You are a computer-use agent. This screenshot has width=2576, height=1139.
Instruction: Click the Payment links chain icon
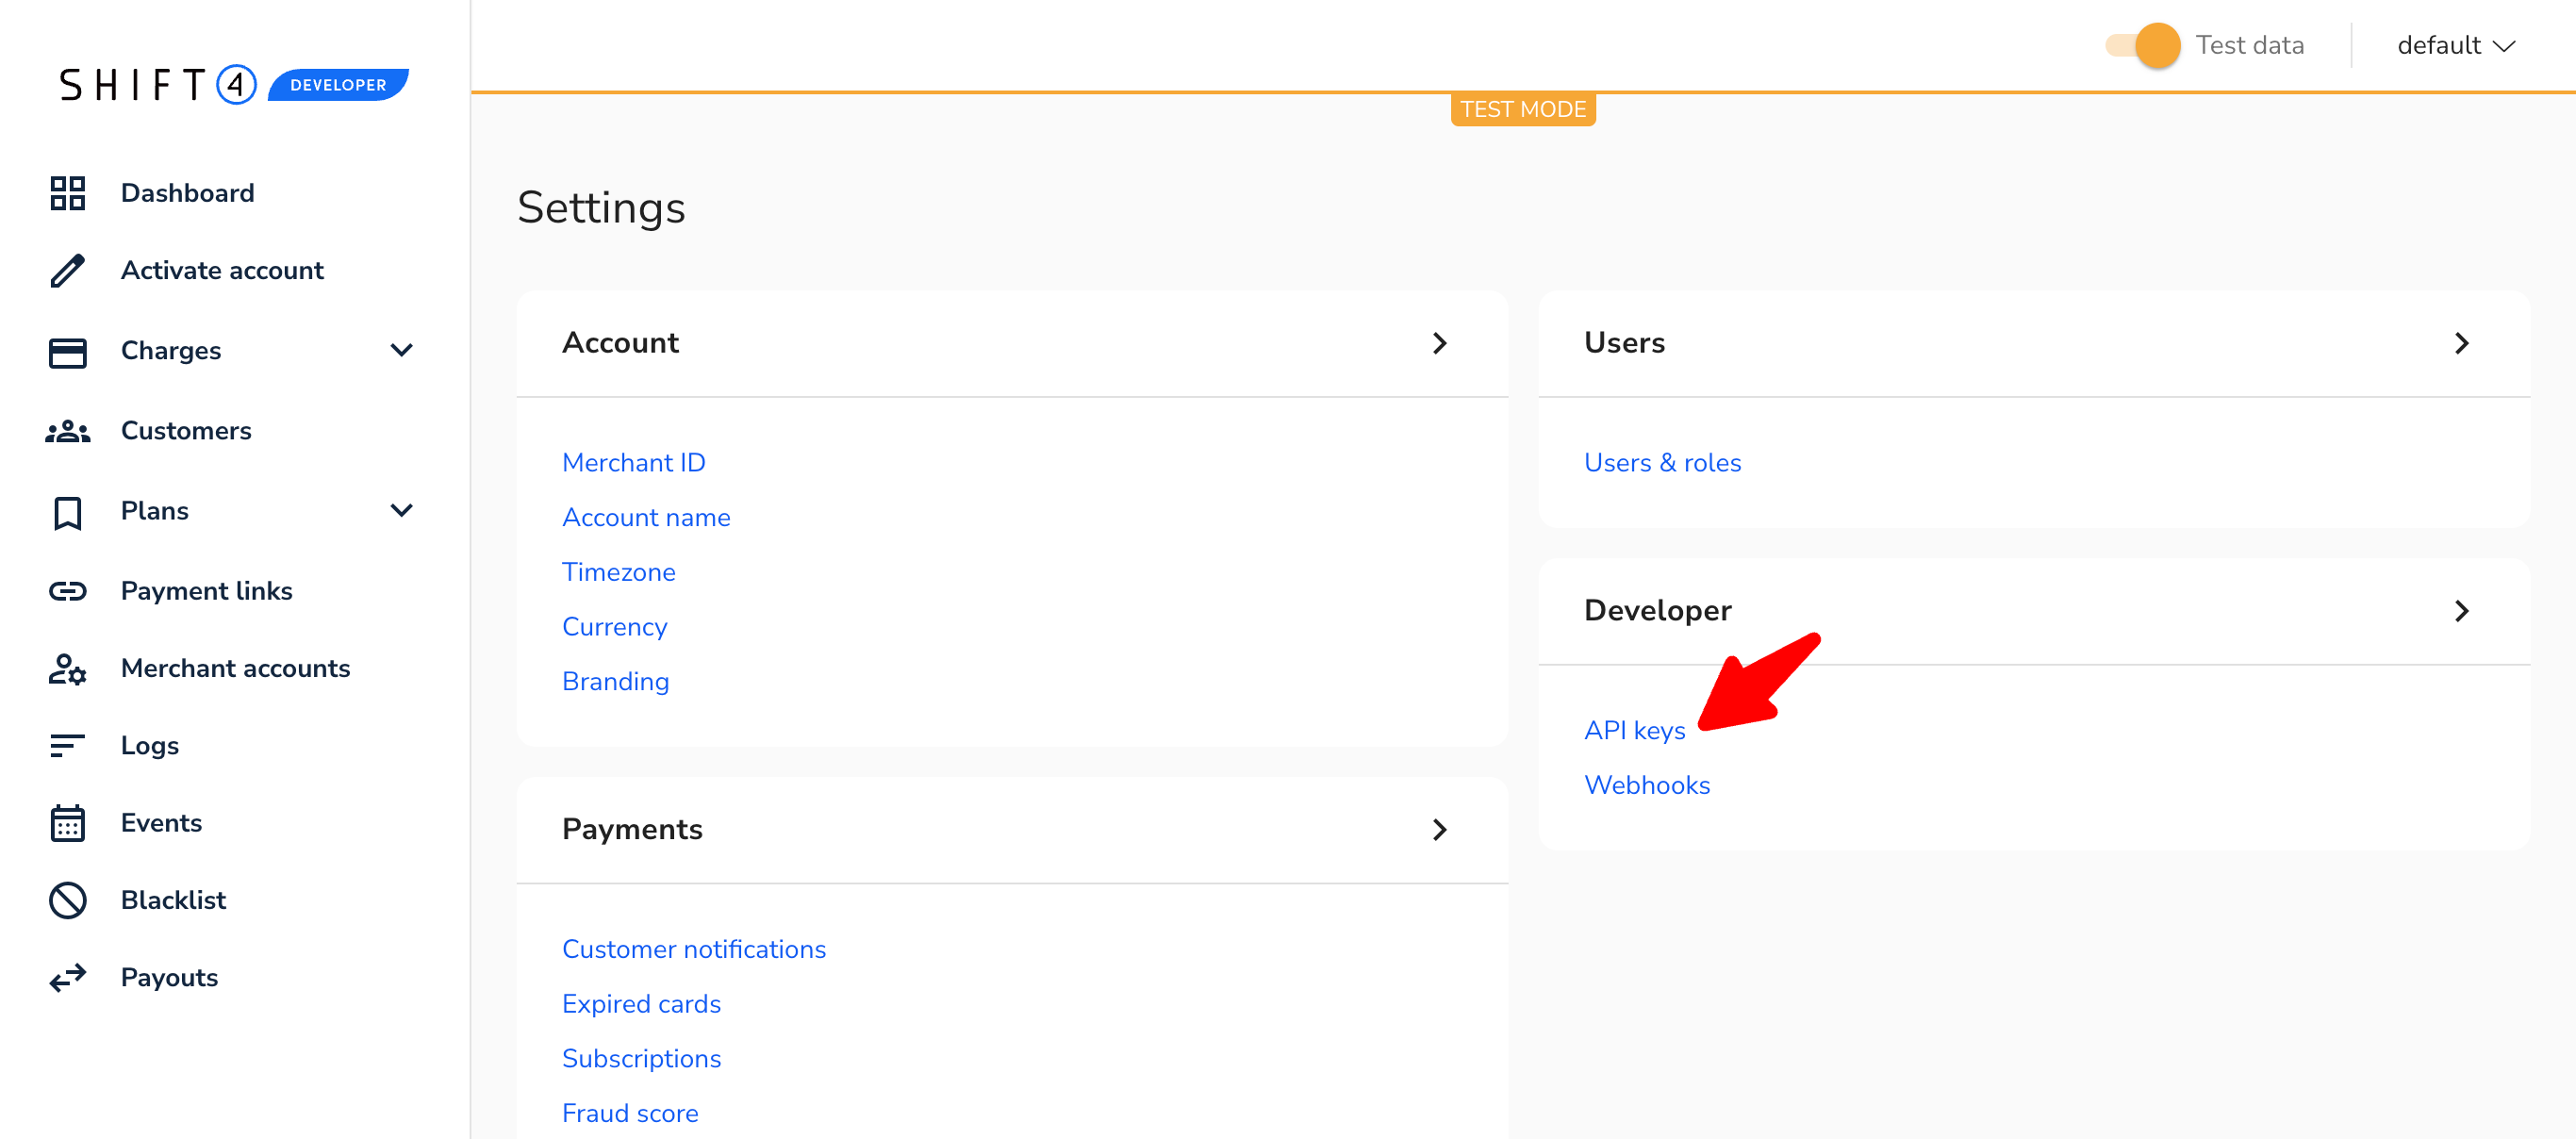pyautogui.click(x=67, y=591)
